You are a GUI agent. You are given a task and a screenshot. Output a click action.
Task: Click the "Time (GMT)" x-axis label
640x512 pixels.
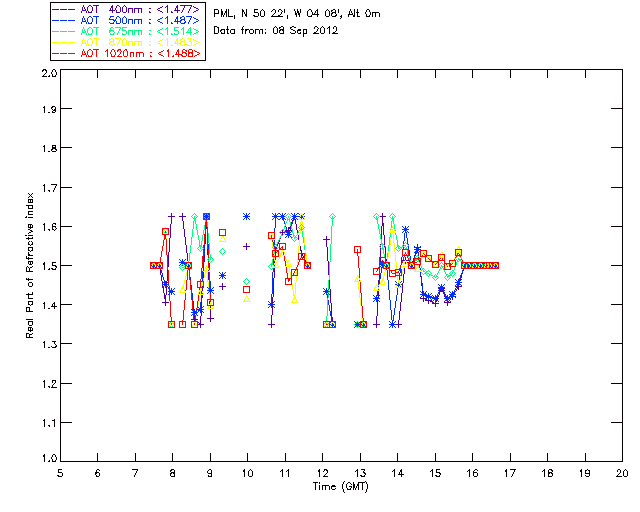tap(341, 487)
